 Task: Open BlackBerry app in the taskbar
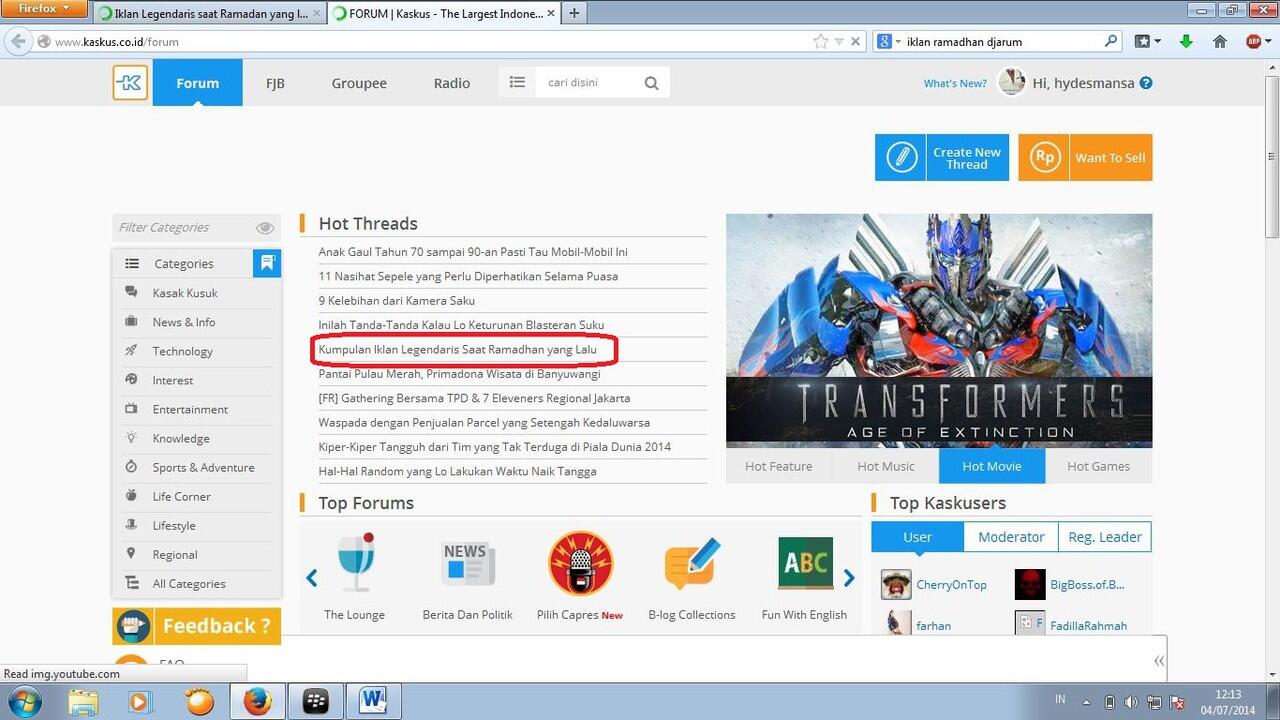(315, 701)
